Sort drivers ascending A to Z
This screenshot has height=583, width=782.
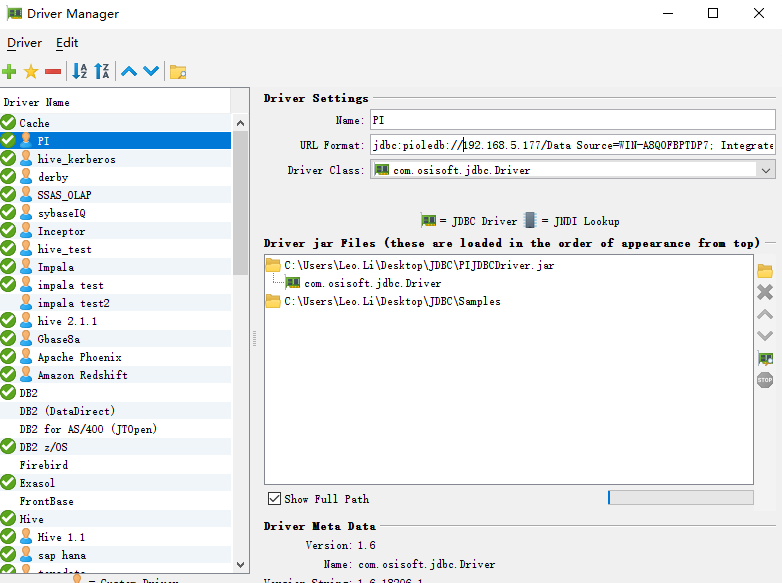coord(80,72)
